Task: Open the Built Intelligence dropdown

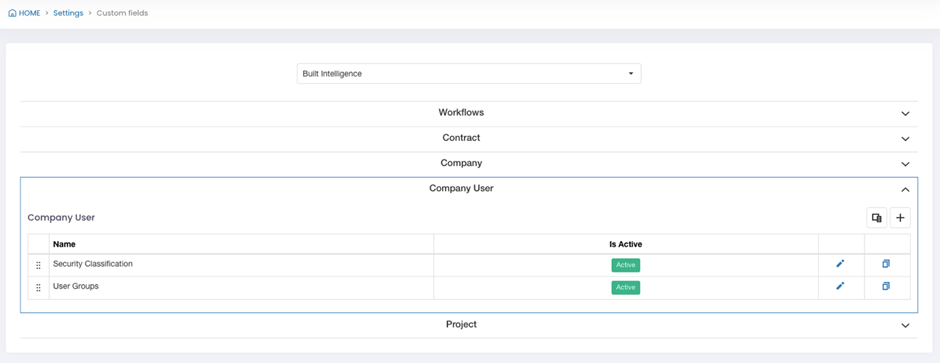Action: click(469, 74)
